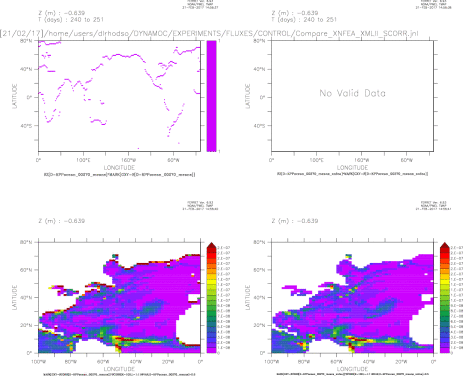Click the solid magenta colorbar of top-left plot

(211, 96)
